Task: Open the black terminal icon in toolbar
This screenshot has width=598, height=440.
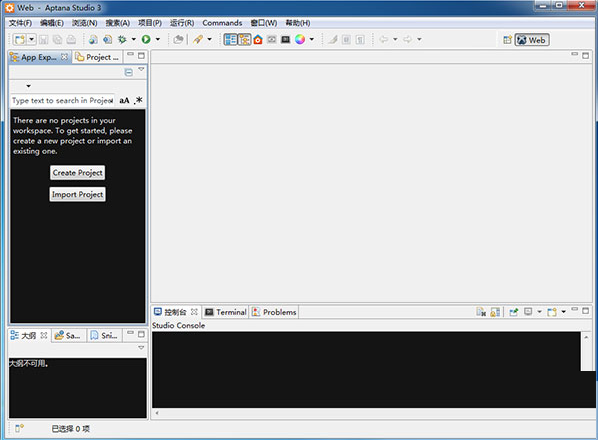Action: point(285,39)
